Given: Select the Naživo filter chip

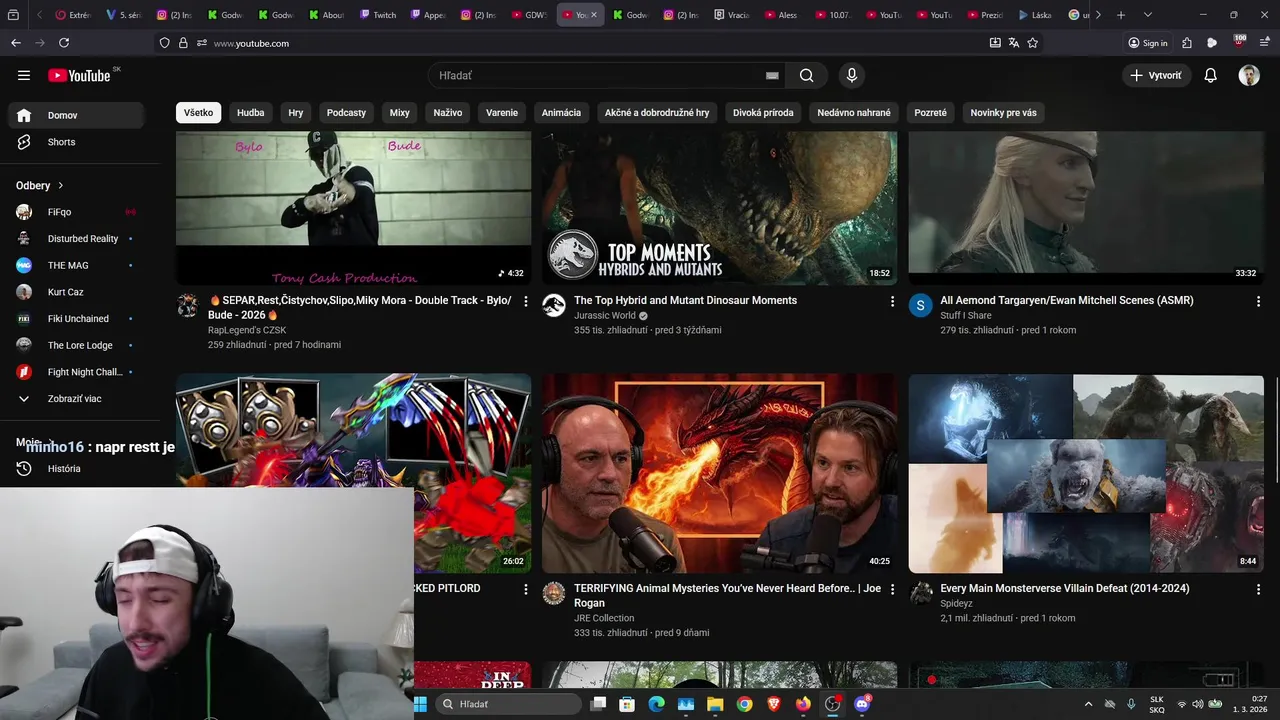Looking at the screenshot, I should point(448,113).
